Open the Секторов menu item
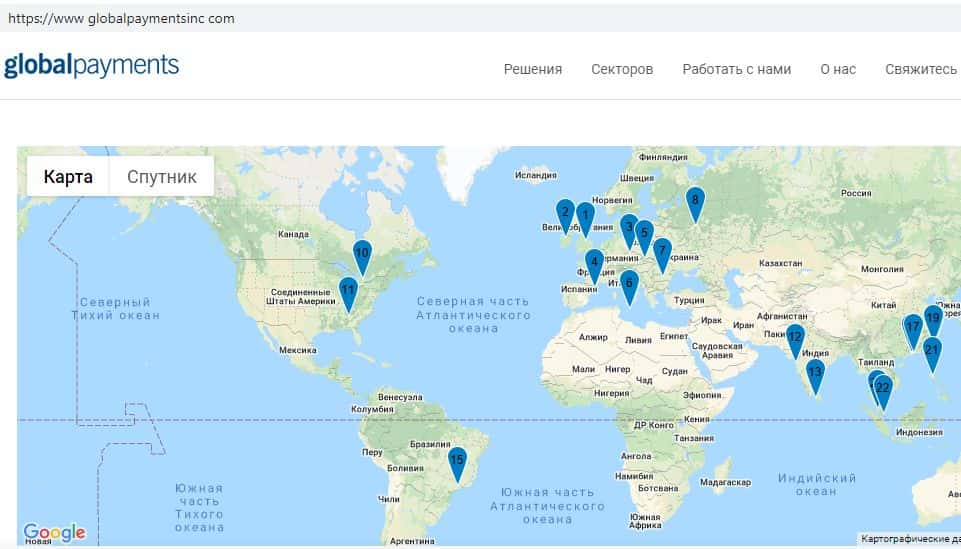This screenshot has width=961, height=549. (x=621, y=69)
